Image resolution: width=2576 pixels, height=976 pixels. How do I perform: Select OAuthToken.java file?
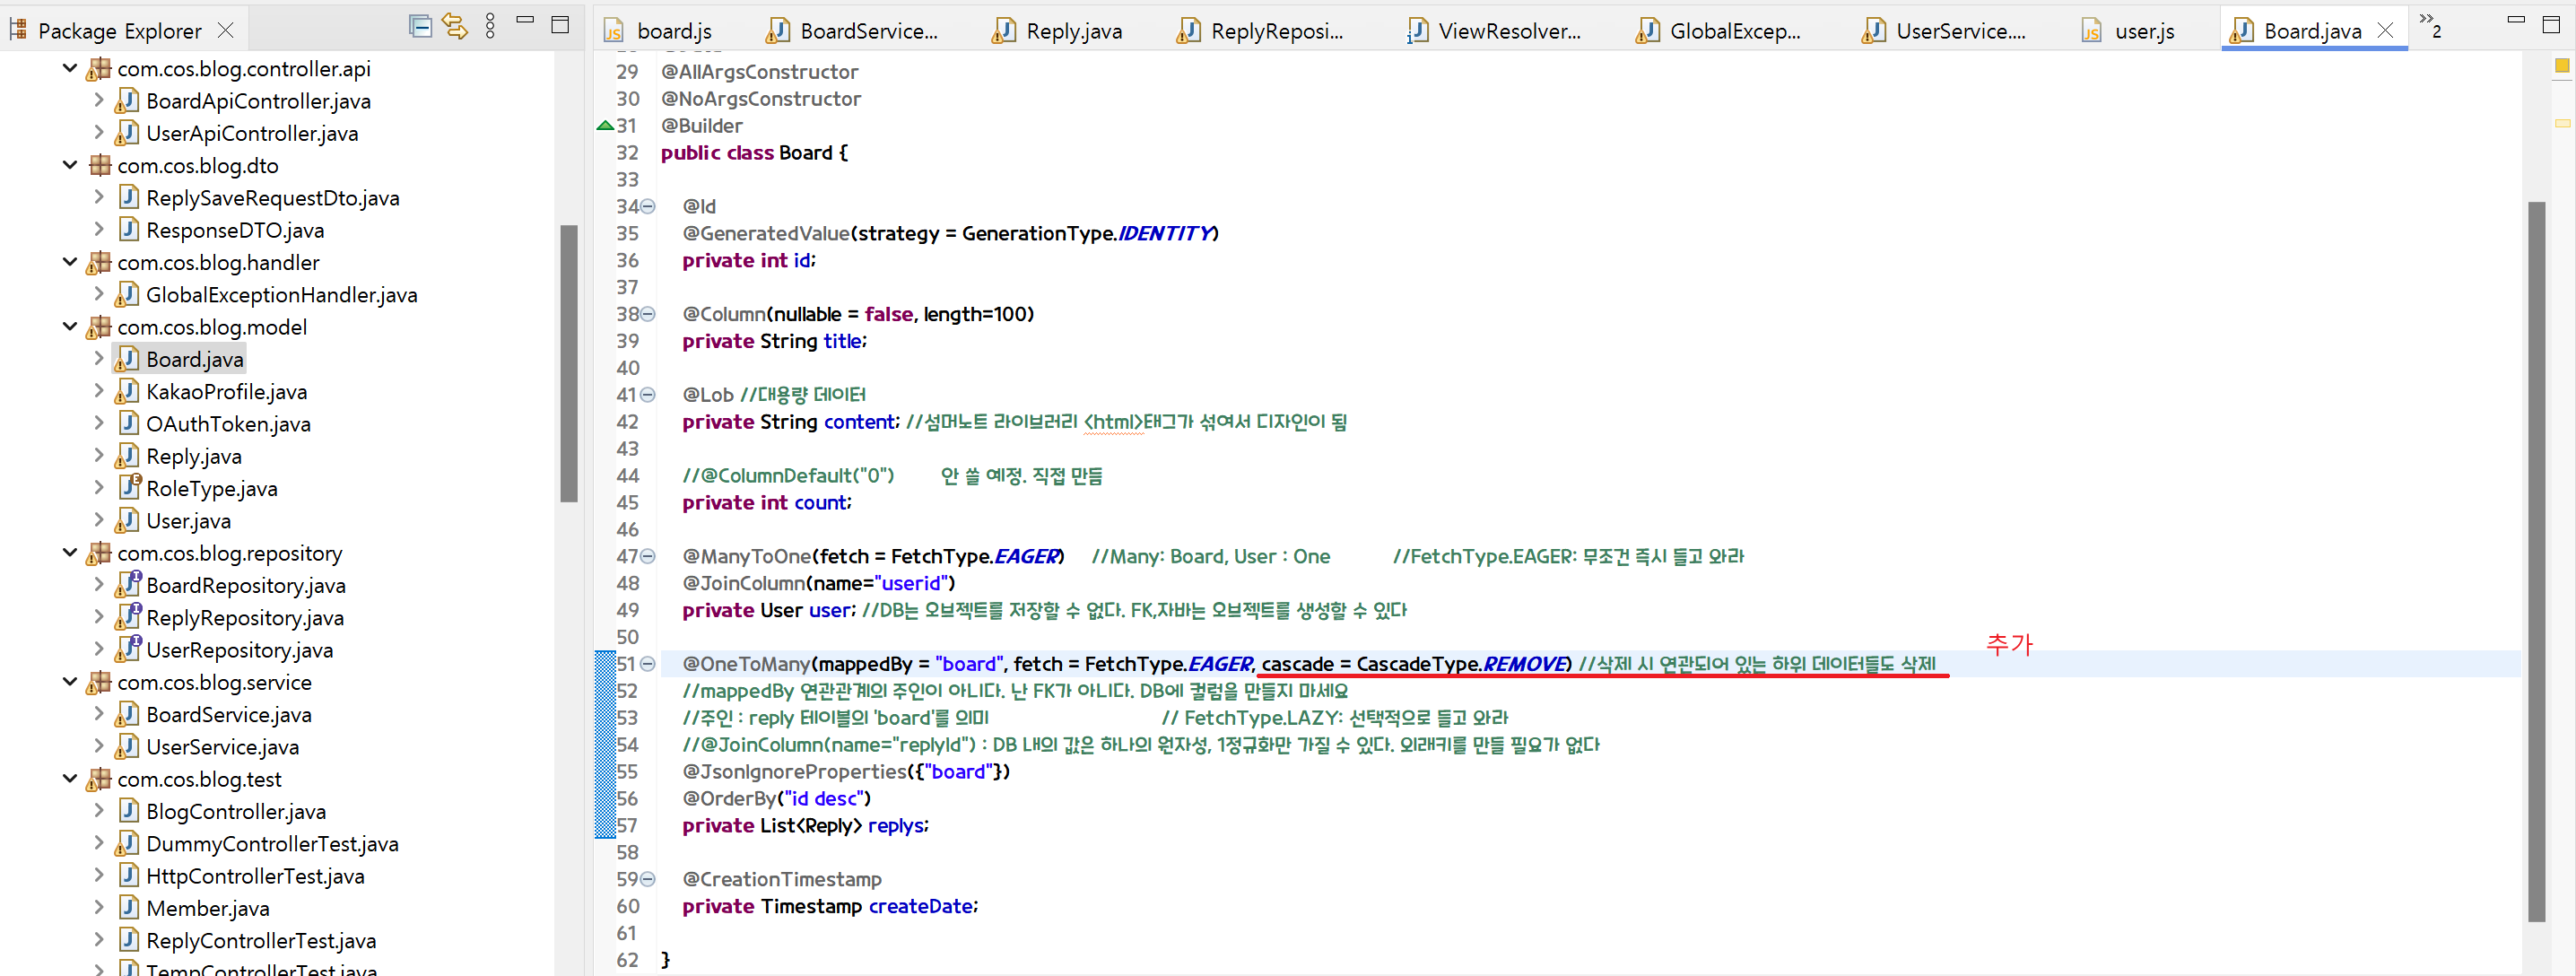click(228, 424)
